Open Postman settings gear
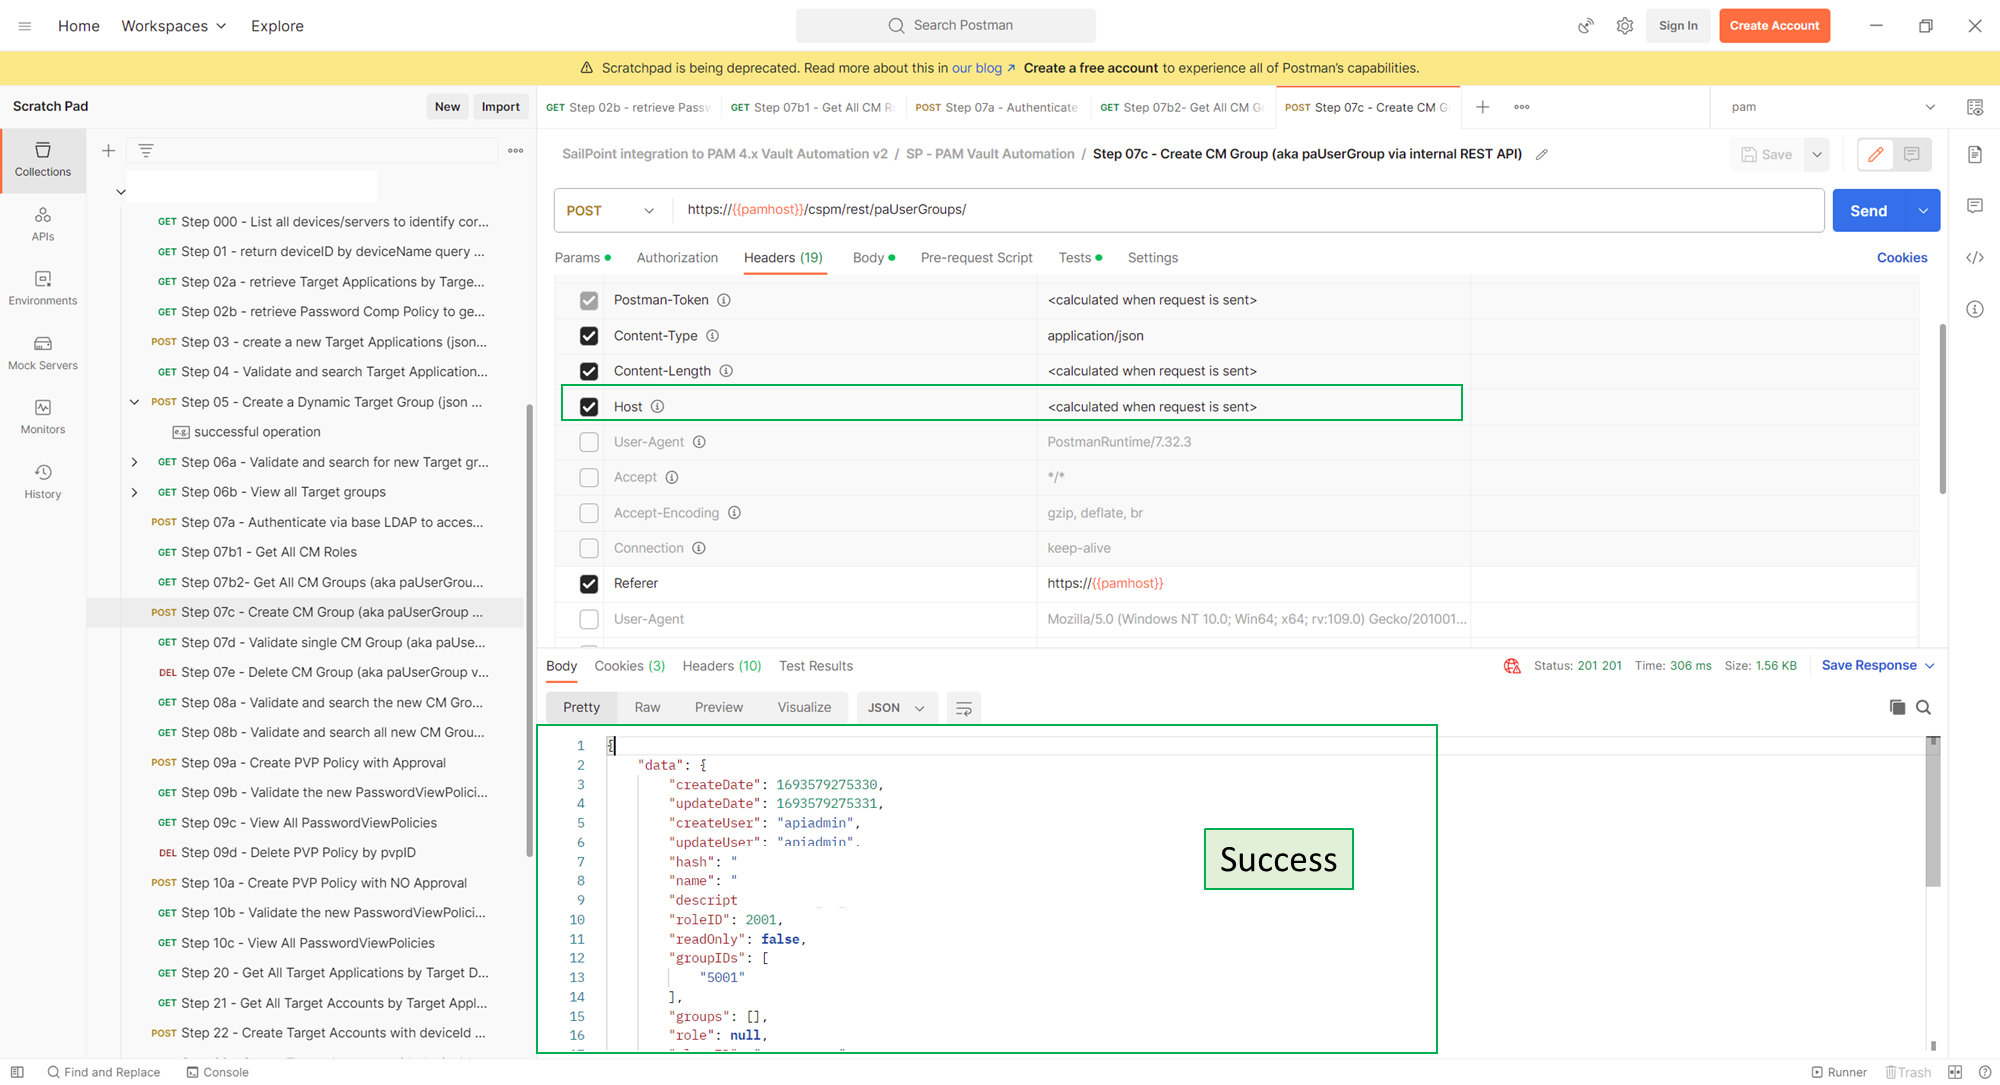Screen dimensions: 2000x1085 [x=1625, y=26]
